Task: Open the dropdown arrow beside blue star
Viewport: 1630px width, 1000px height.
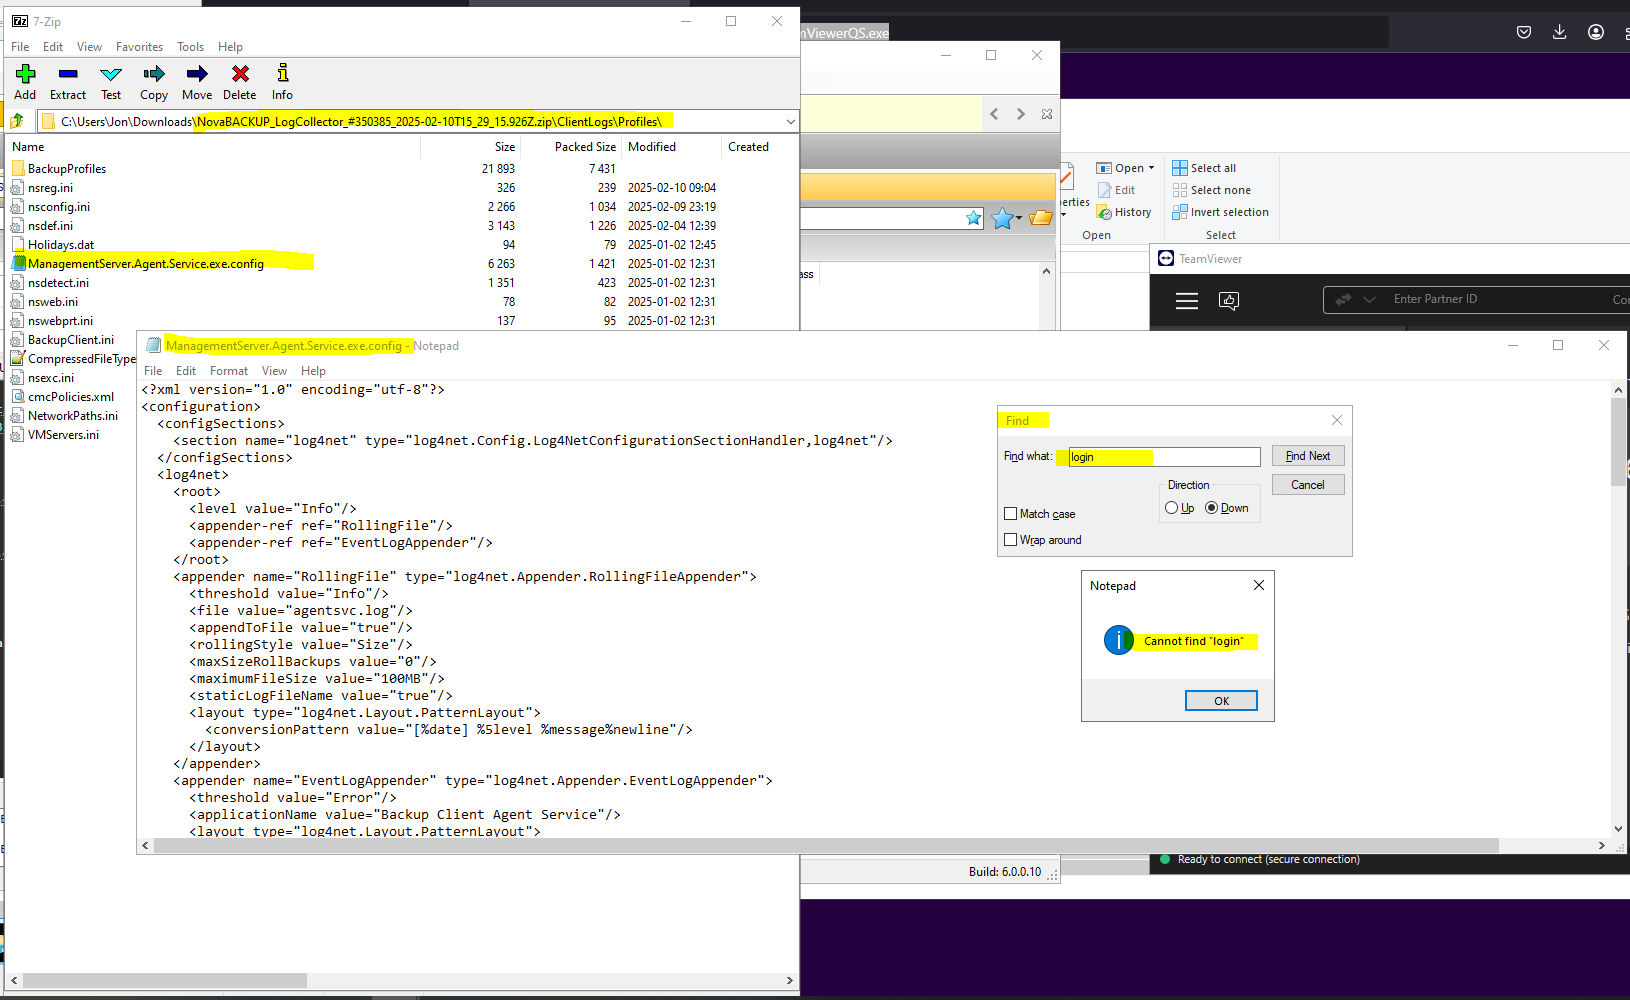Action: pos(1019,218)
